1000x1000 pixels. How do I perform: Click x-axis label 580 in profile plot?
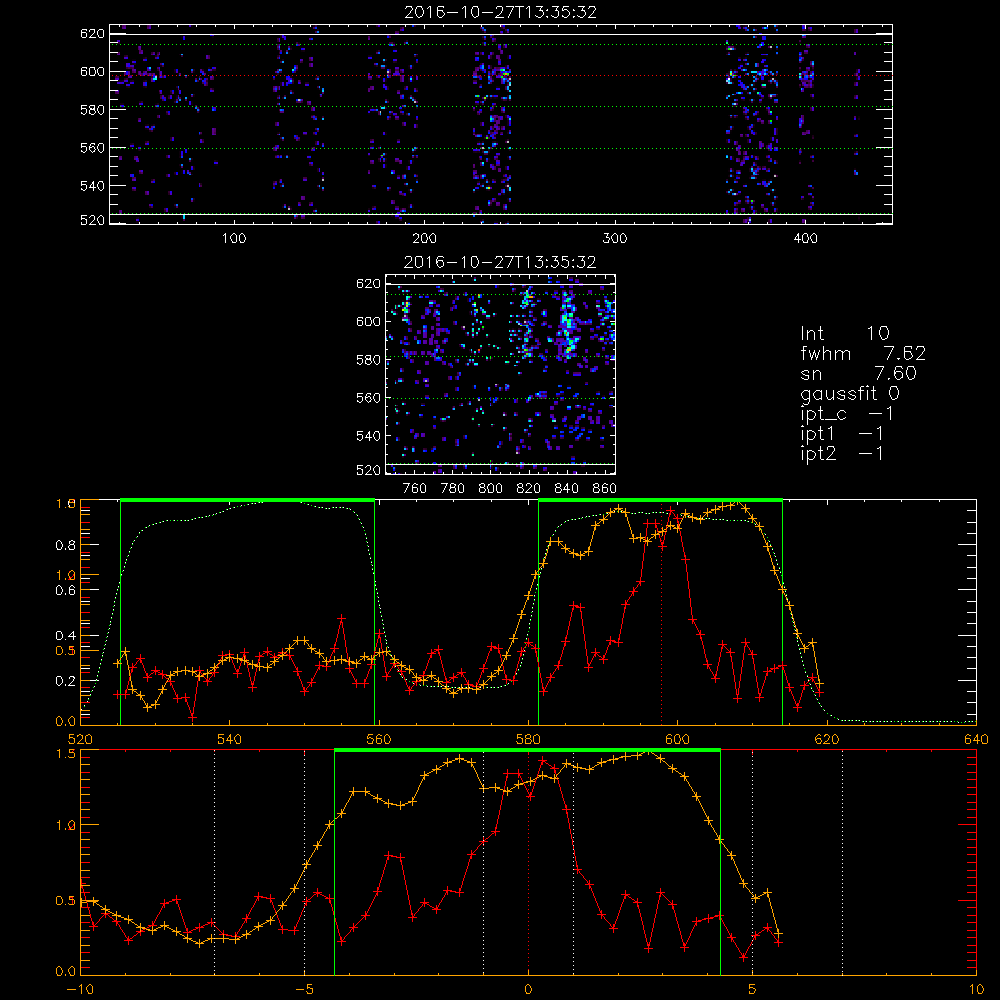528,739
